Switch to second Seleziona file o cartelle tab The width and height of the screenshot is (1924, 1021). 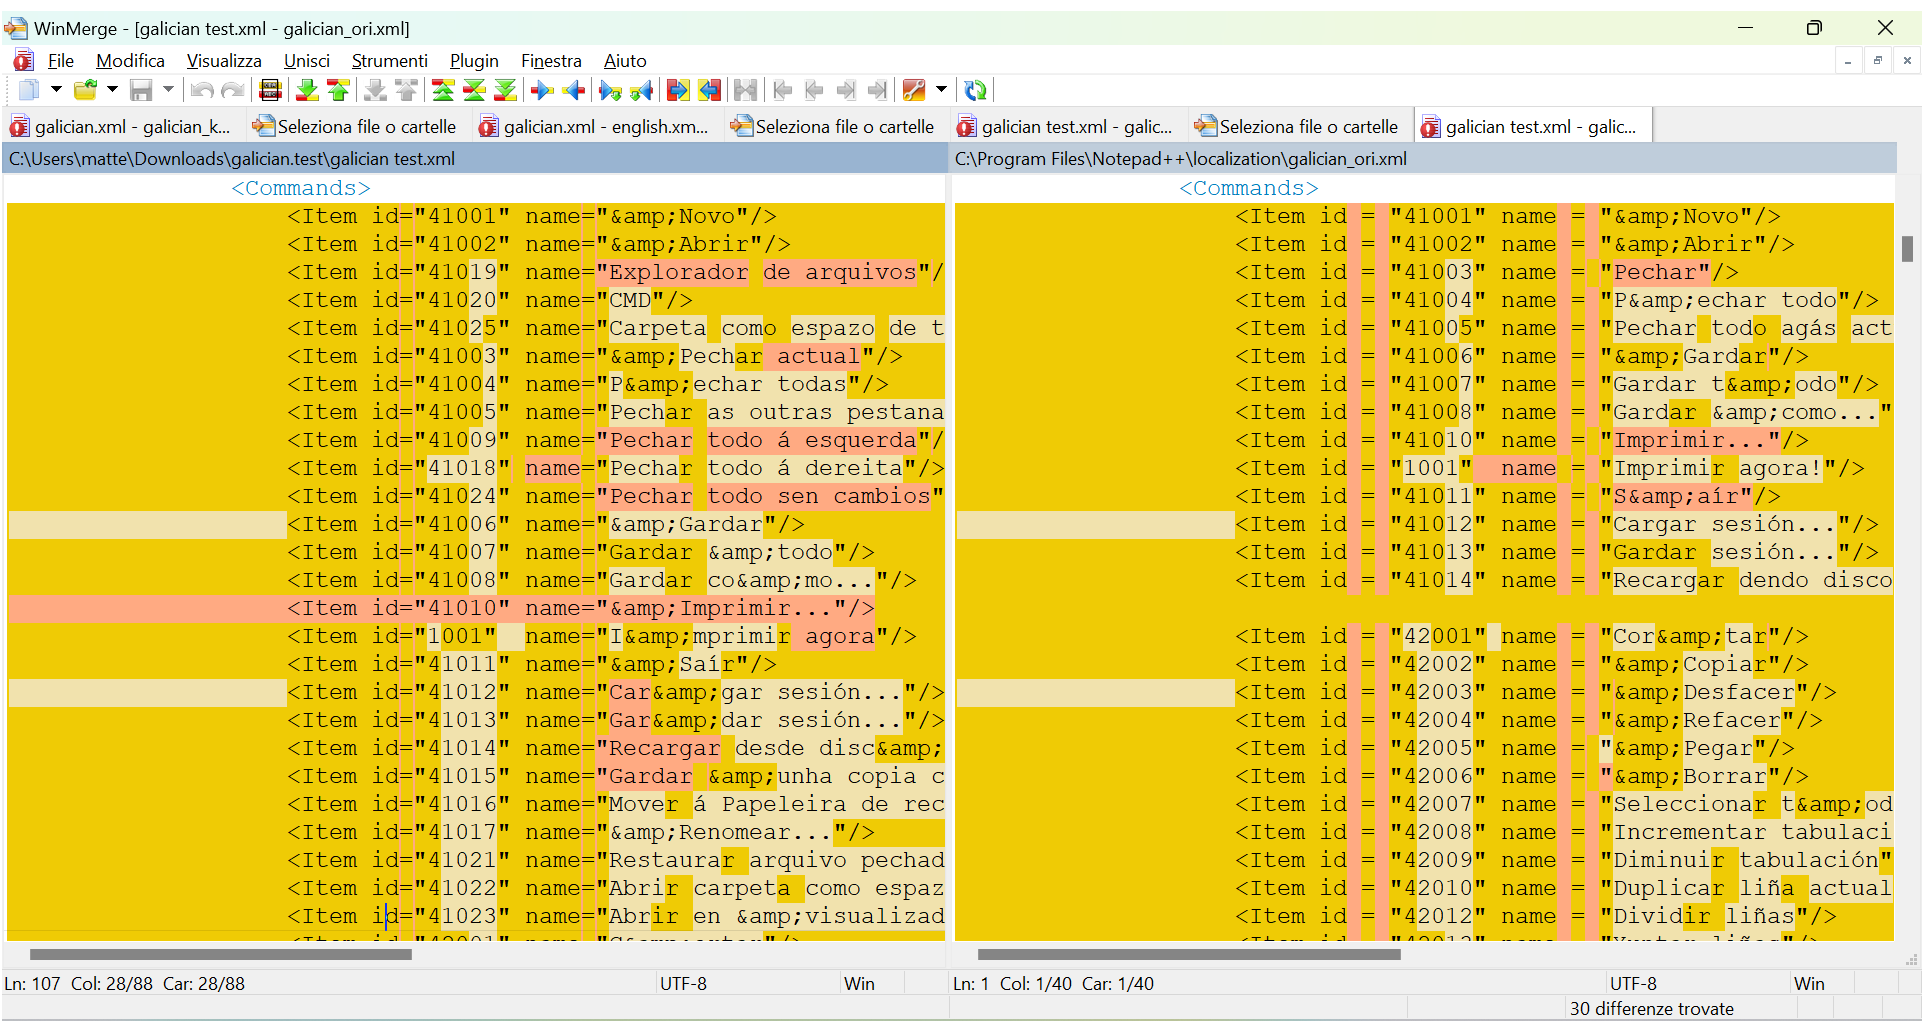[x=833, y=127]
